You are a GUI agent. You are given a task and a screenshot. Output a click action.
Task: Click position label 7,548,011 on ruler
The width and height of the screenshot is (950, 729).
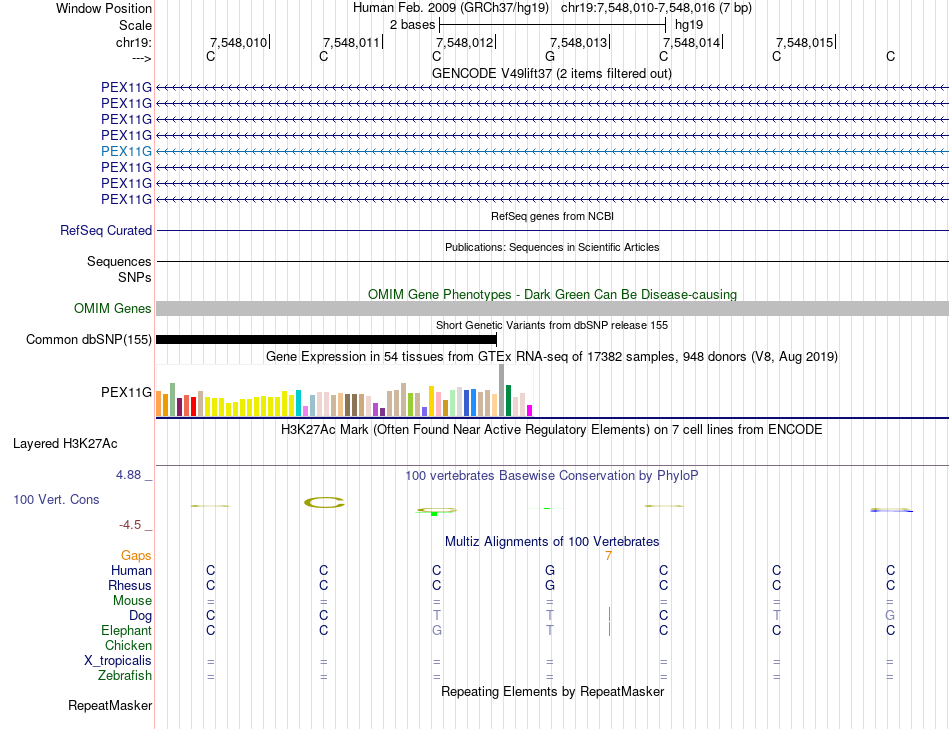click(351, 42)
